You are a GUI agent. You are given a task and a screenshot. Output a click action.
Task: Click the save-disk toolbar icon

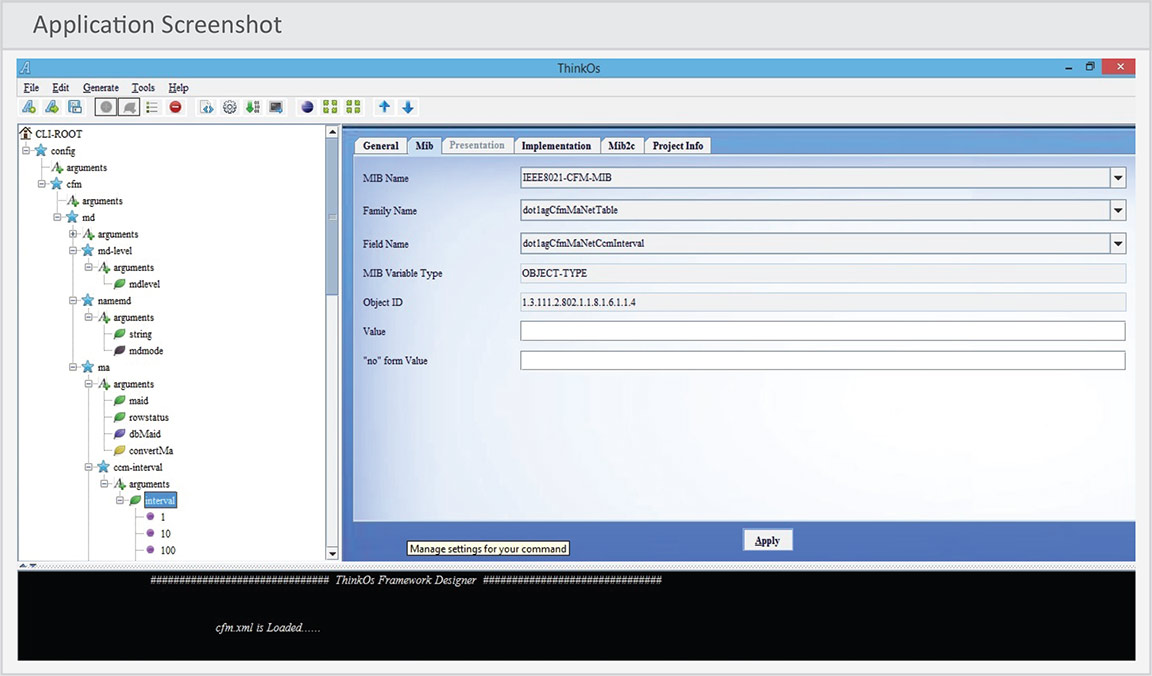(x=75, y=107)
